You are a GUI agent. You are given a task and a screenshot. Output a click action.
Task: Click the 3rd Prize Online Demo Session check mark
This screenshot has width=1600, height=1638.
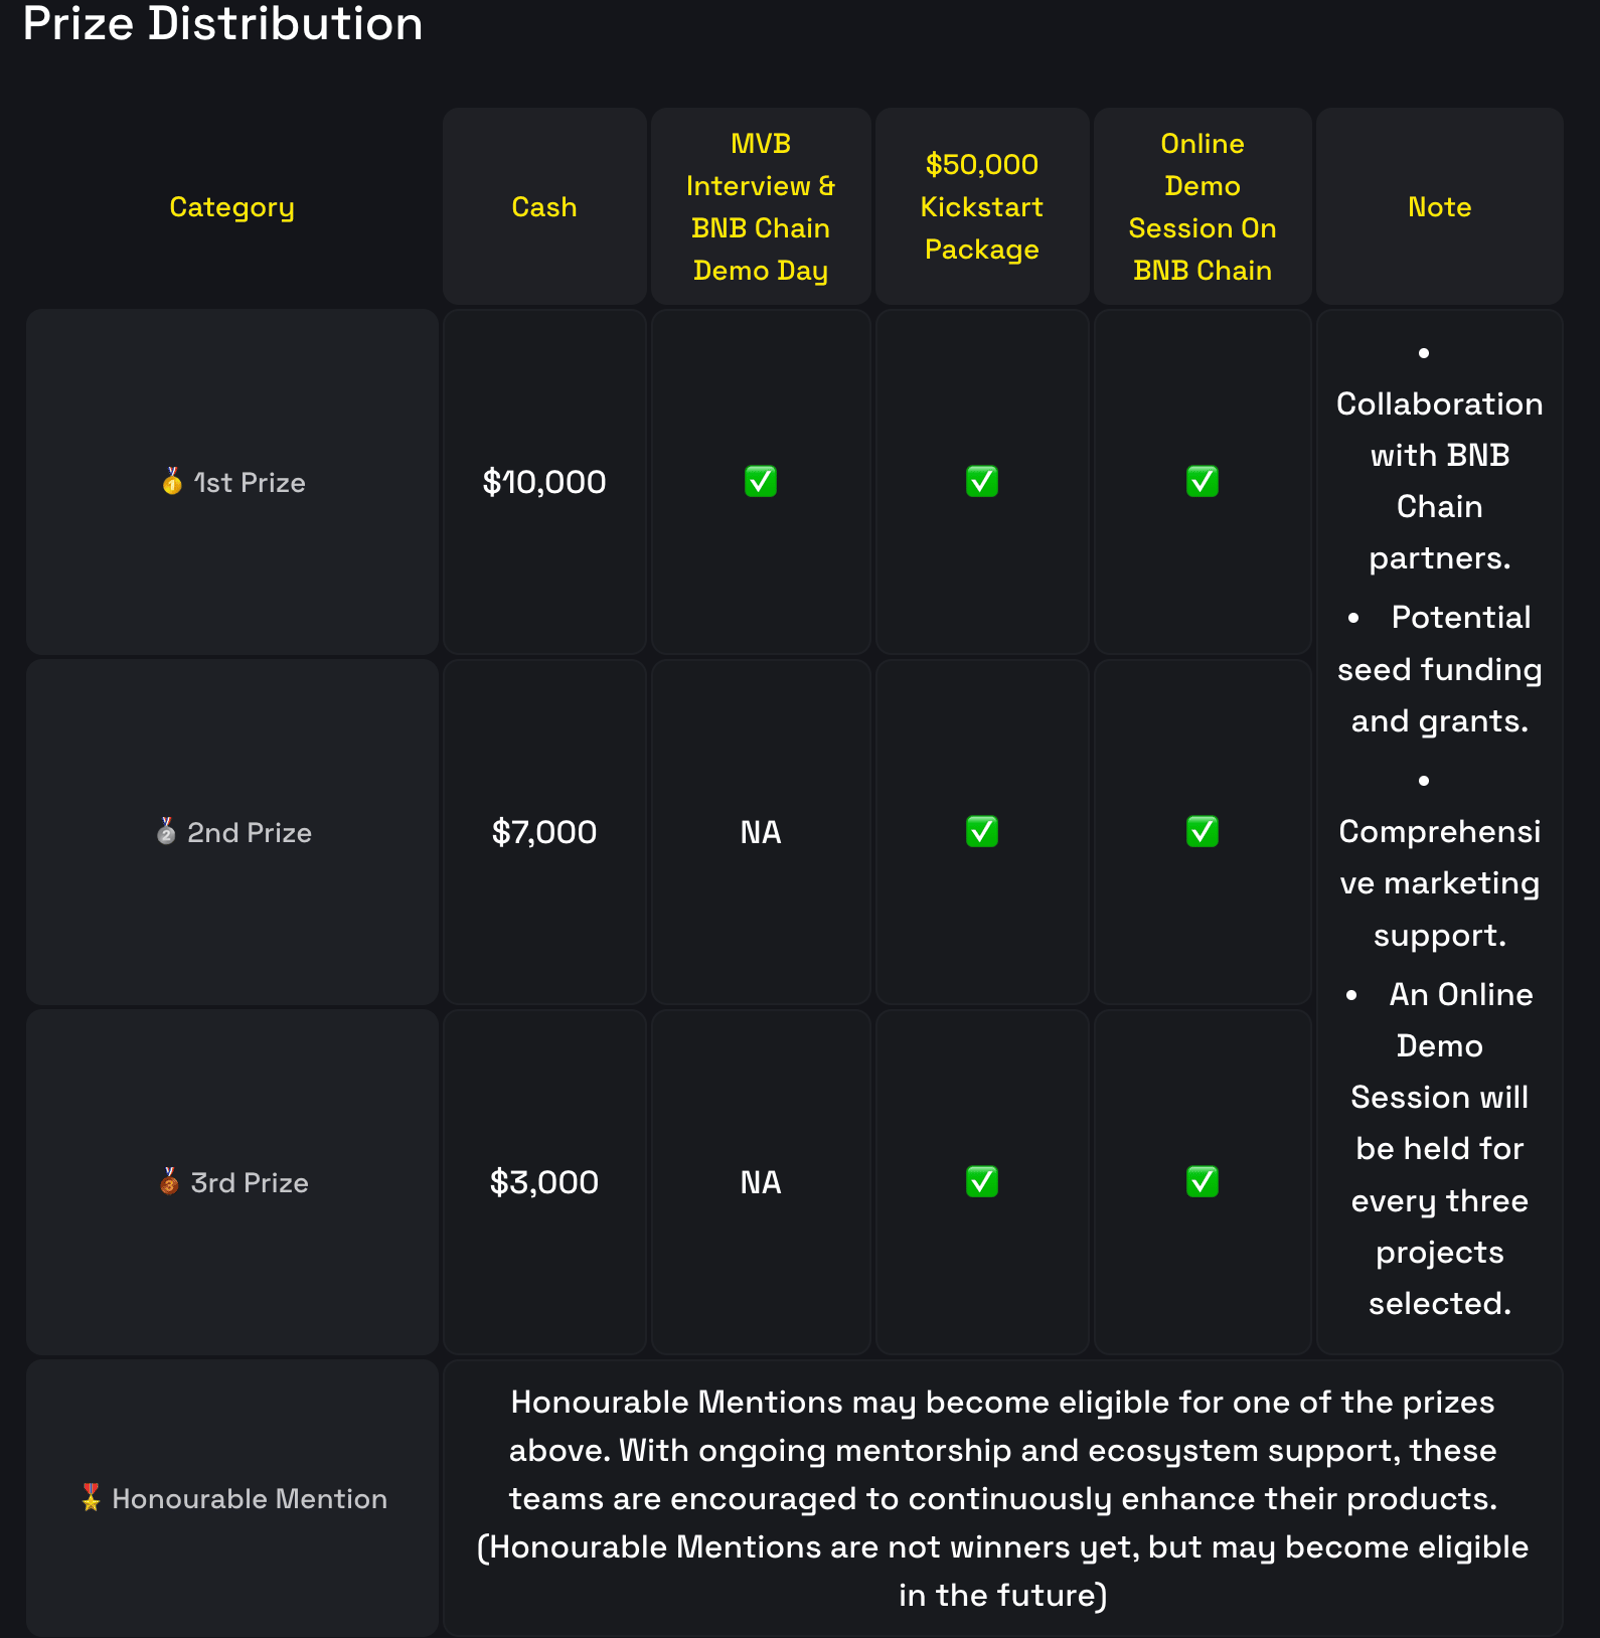click(1202, 1181)
